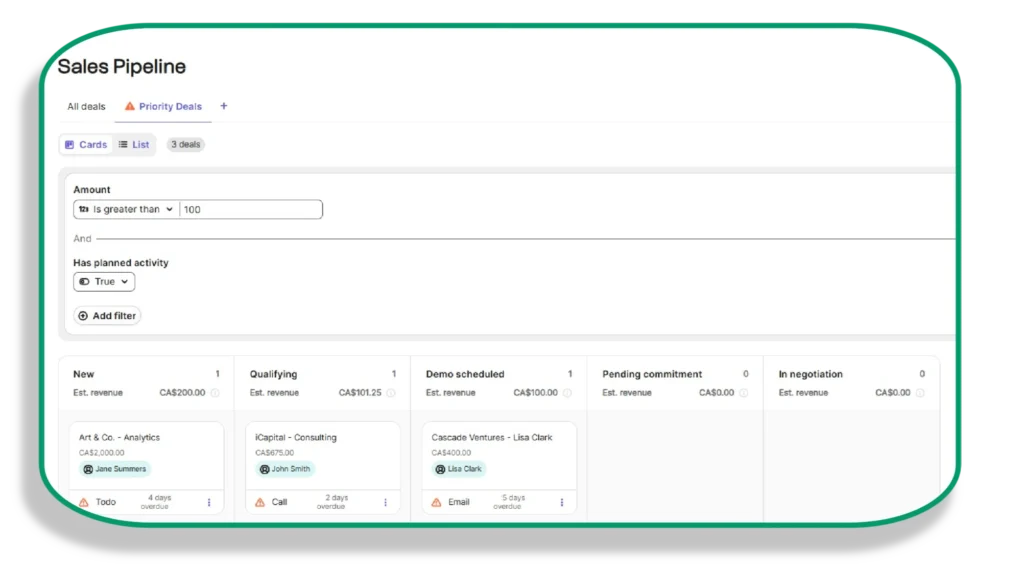The image size is (1024, 568).
Task: Select the Cards view
Action: (86, 144)
